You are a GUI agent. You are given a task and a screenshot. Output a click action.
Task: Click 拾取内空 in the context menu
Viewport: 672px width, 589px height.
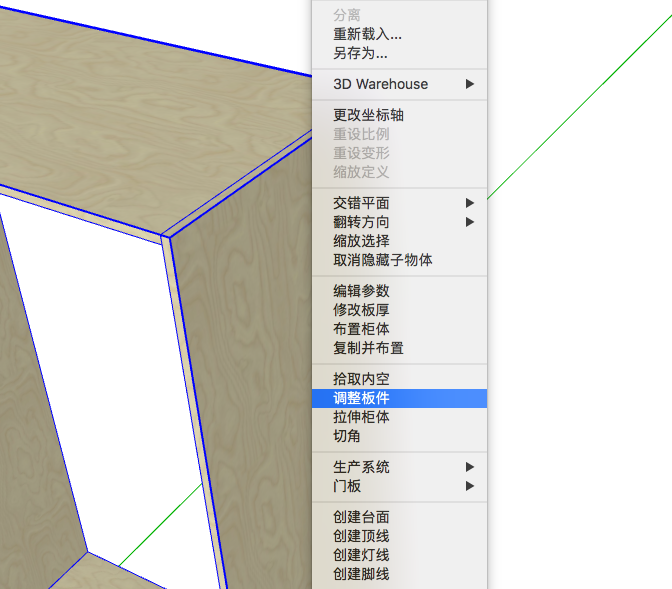click(x=361, y=379)
